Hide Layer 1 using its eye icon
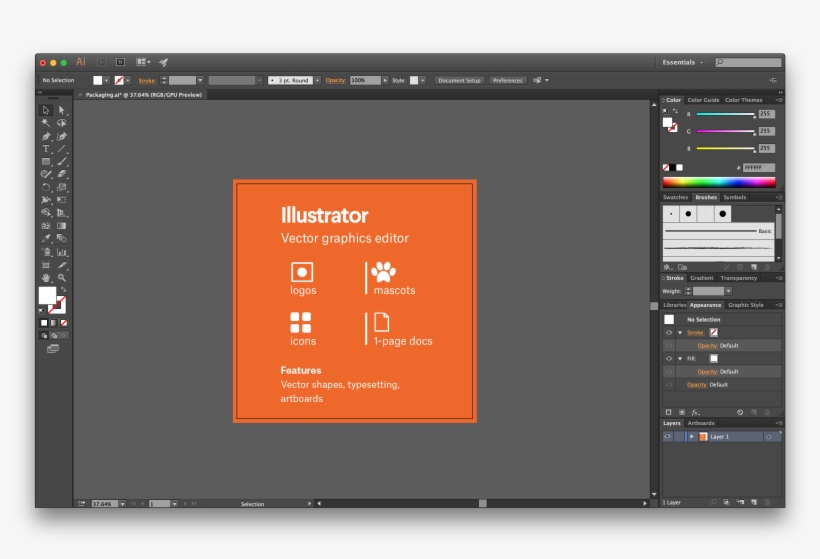This screenshot has height=559, width=820. point(668,437)
